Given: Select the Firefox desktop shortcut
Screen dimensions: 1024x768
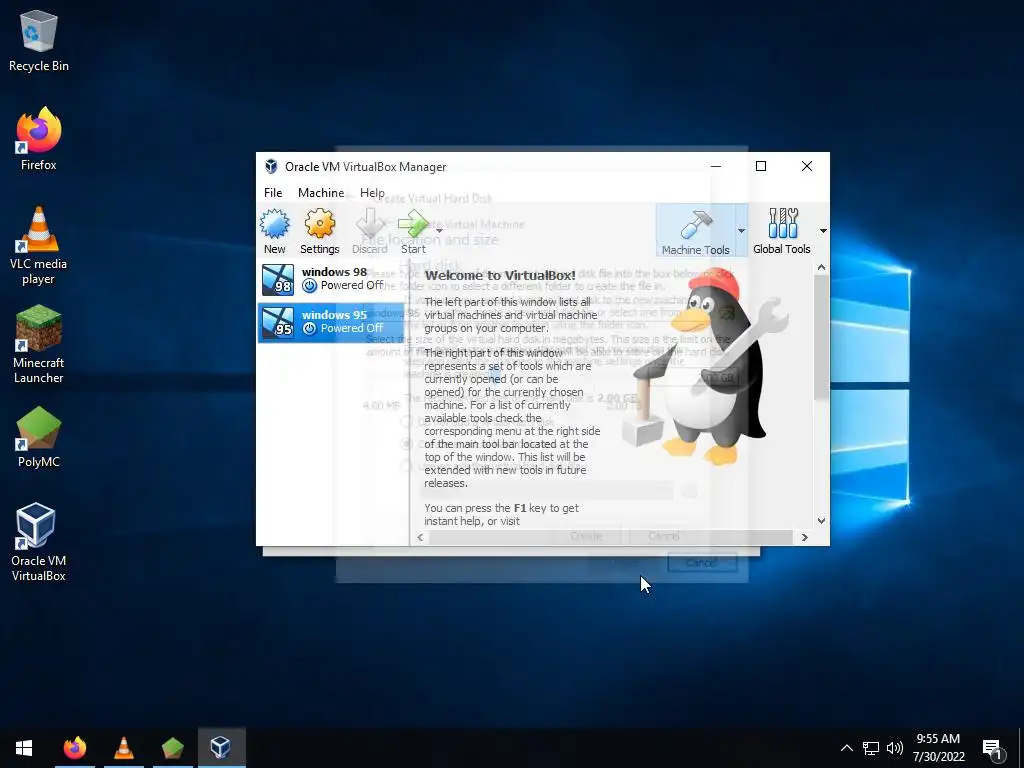Looking at the screenshot, I should [39, 139].
